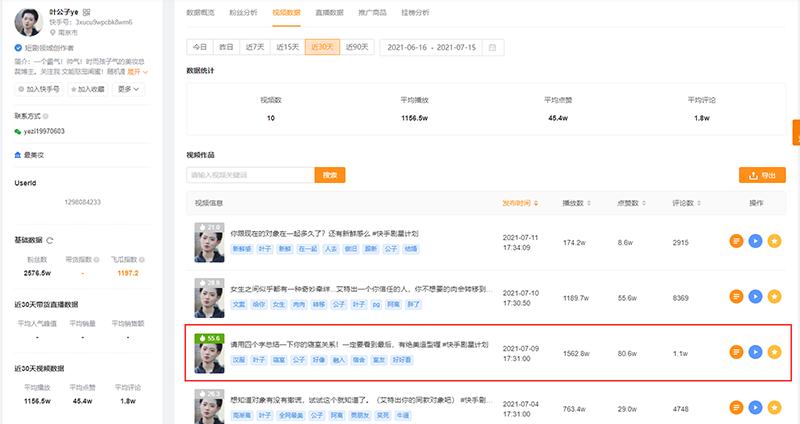Click the orange details icon for the 2021-07-04 video
800x424 pixels.
[736, 407]
